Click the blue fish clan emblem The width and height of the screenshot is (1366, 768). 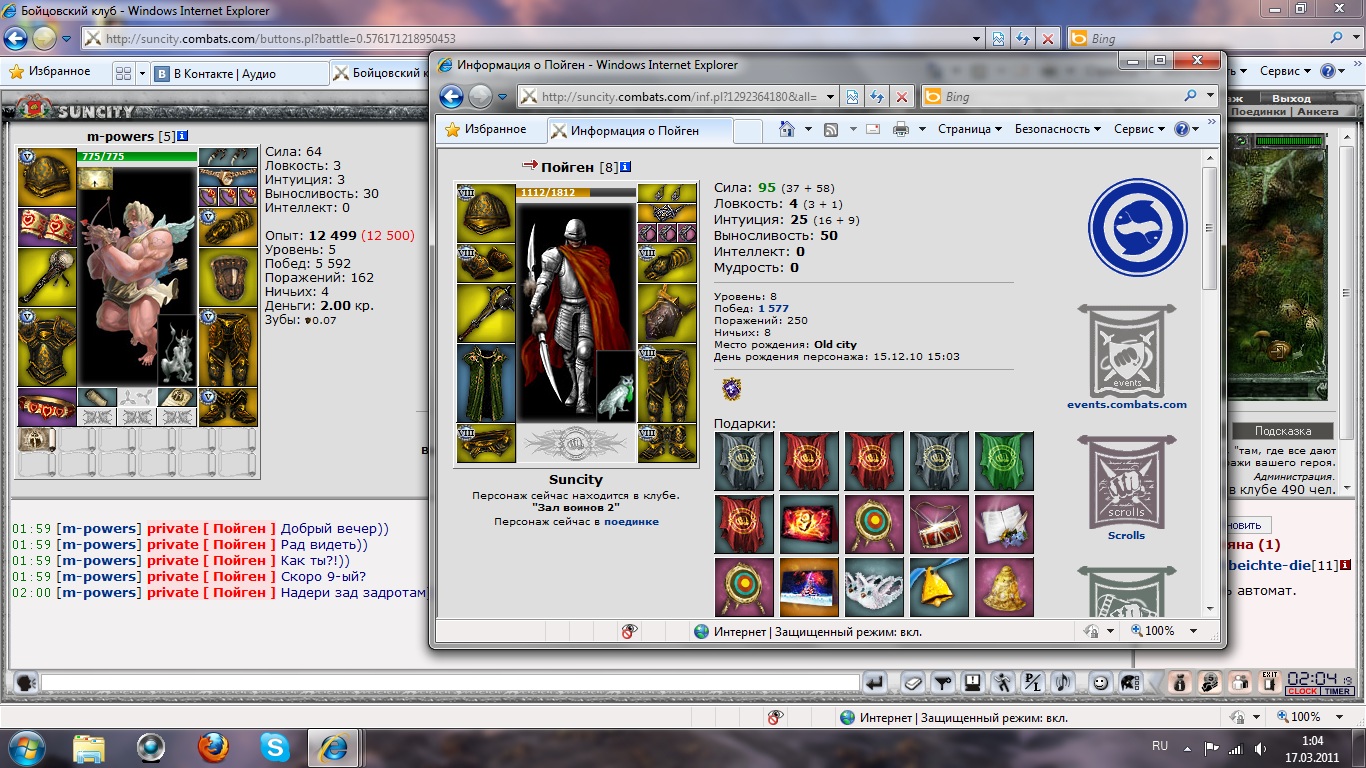[x=1137, y=227]
